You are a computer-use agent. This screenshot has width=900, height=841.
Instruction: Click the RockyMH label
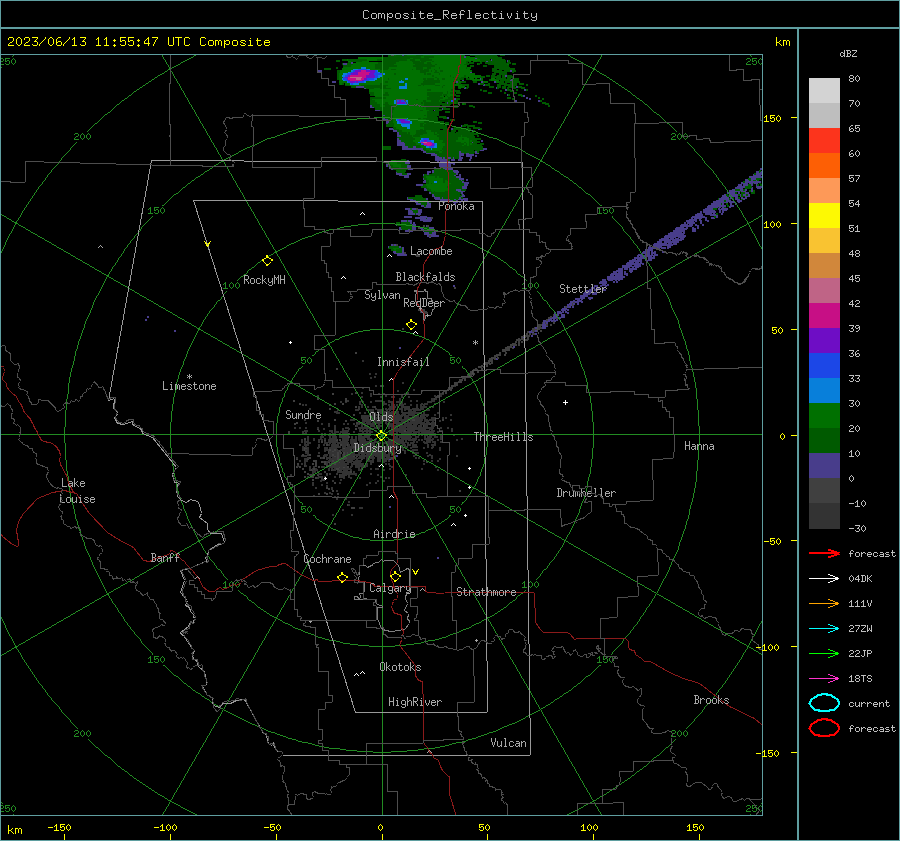(264, 280)
